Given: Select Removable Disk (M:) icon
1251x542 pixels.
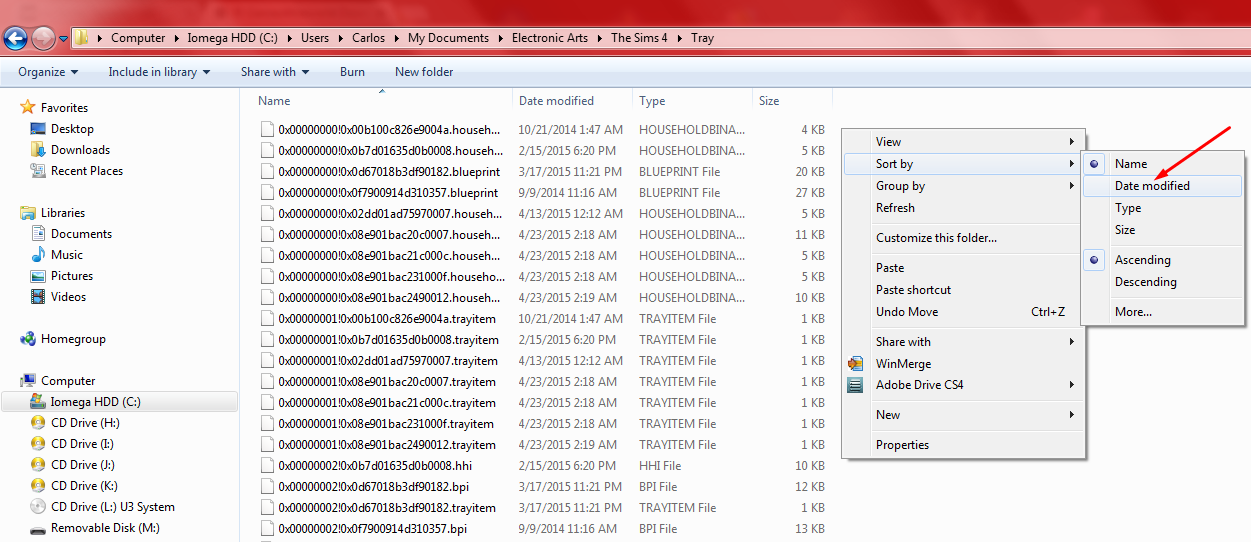Looking at the screenshot, I should pos(38,528).
